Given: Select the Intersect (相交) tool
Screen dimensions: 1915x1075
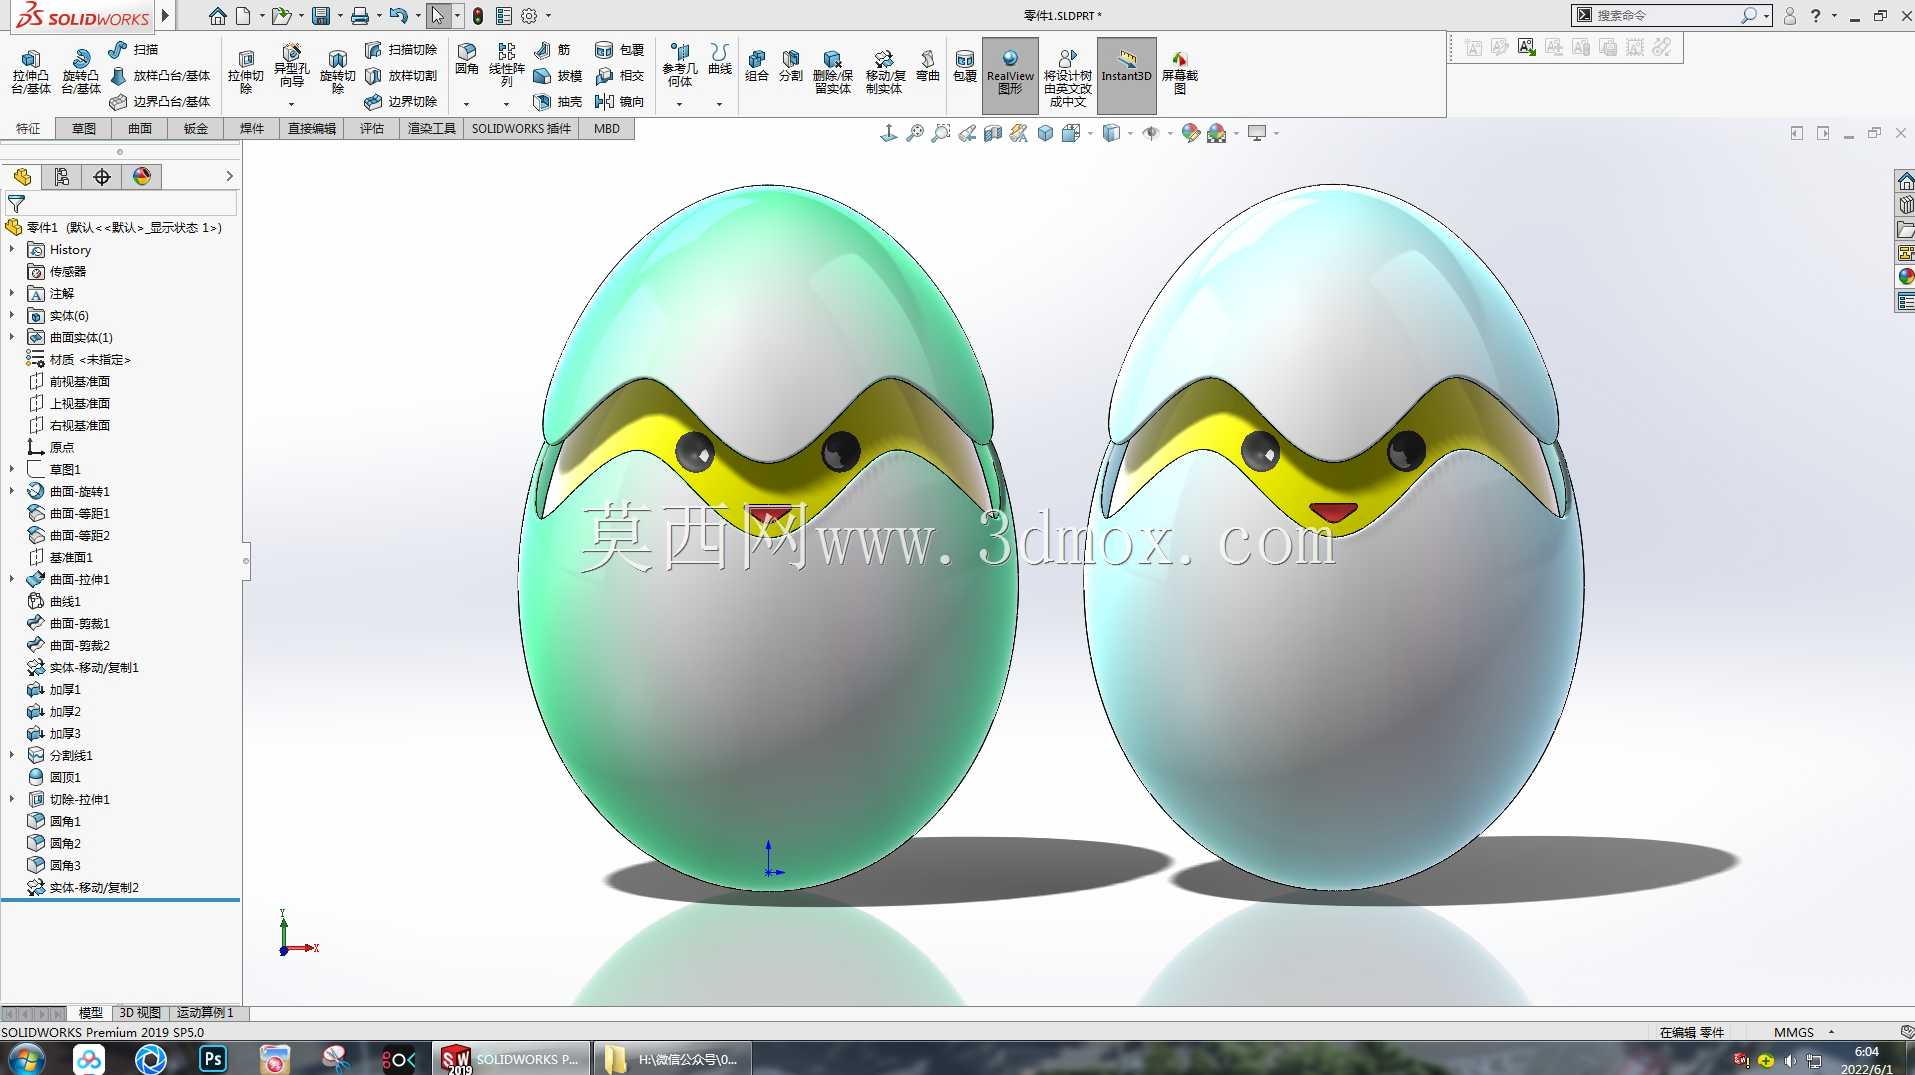Looking at the screenshot, I should pos(620,75).
